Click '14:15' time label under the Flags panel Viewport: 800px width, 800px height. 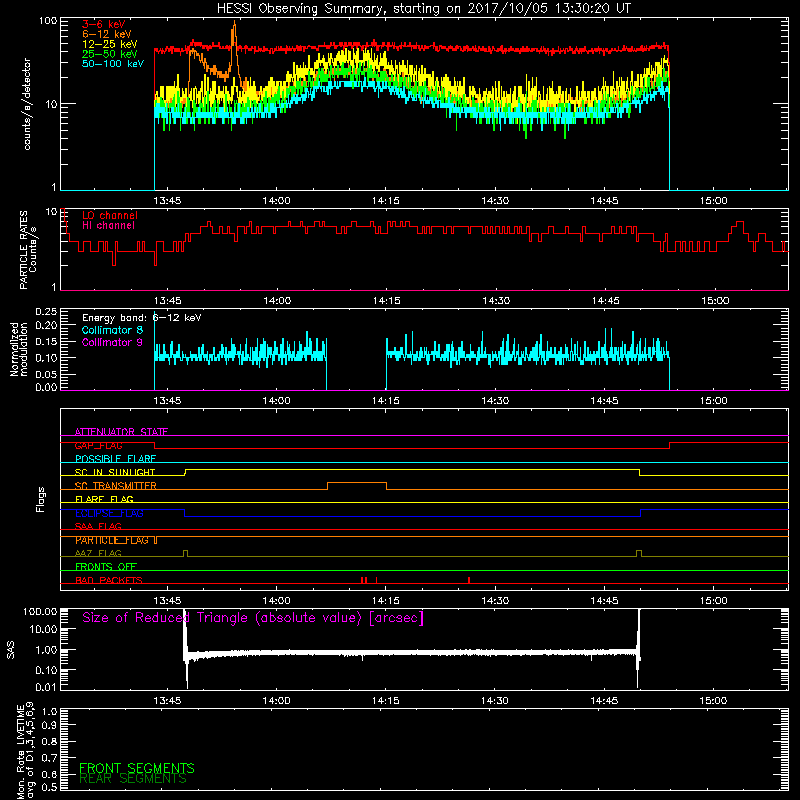pos(386,601)
